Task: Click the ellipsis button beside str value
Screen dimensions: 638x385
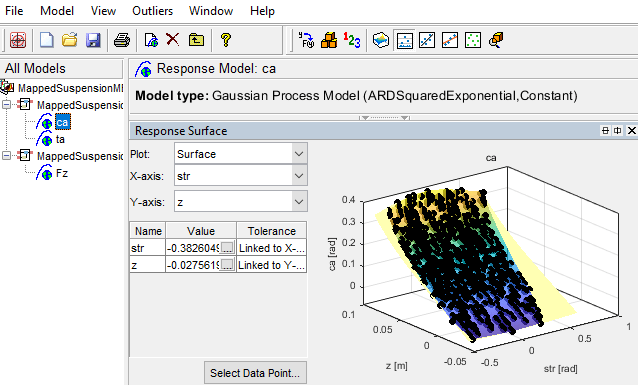Action: pyautogui.click(x=227, y=247)
